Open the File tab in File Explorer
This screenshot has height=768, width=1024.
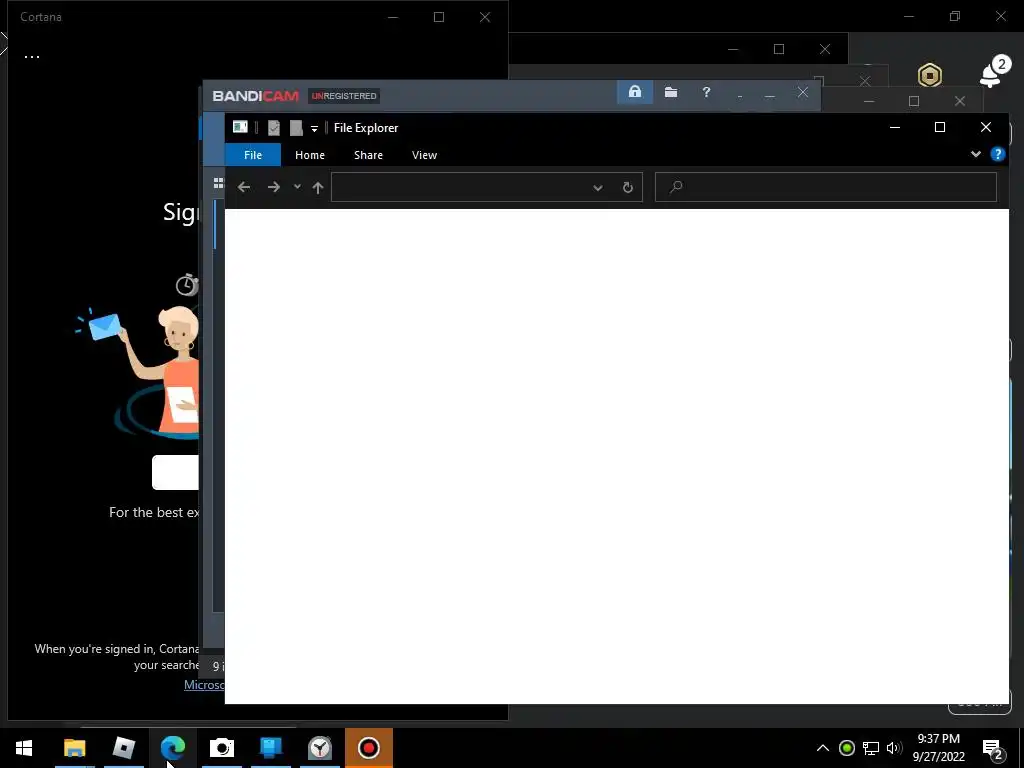[253, 155]
